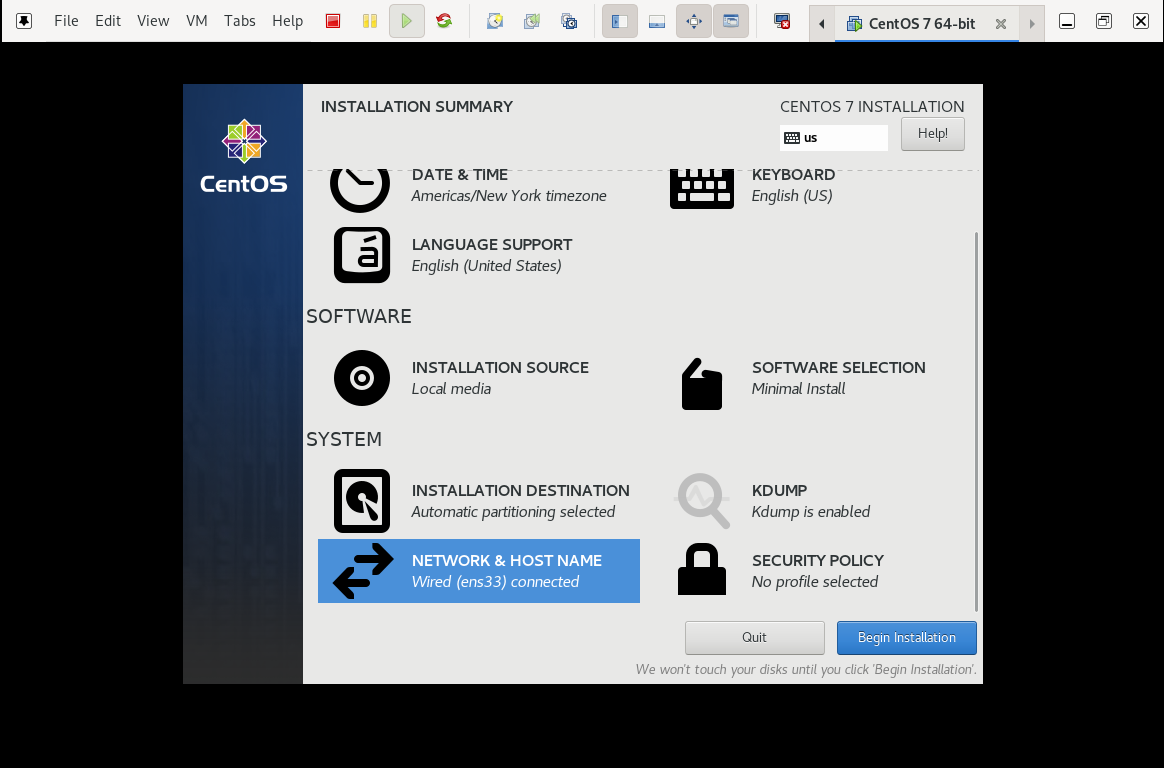Click the DATE & TIME label

(460, 174)
